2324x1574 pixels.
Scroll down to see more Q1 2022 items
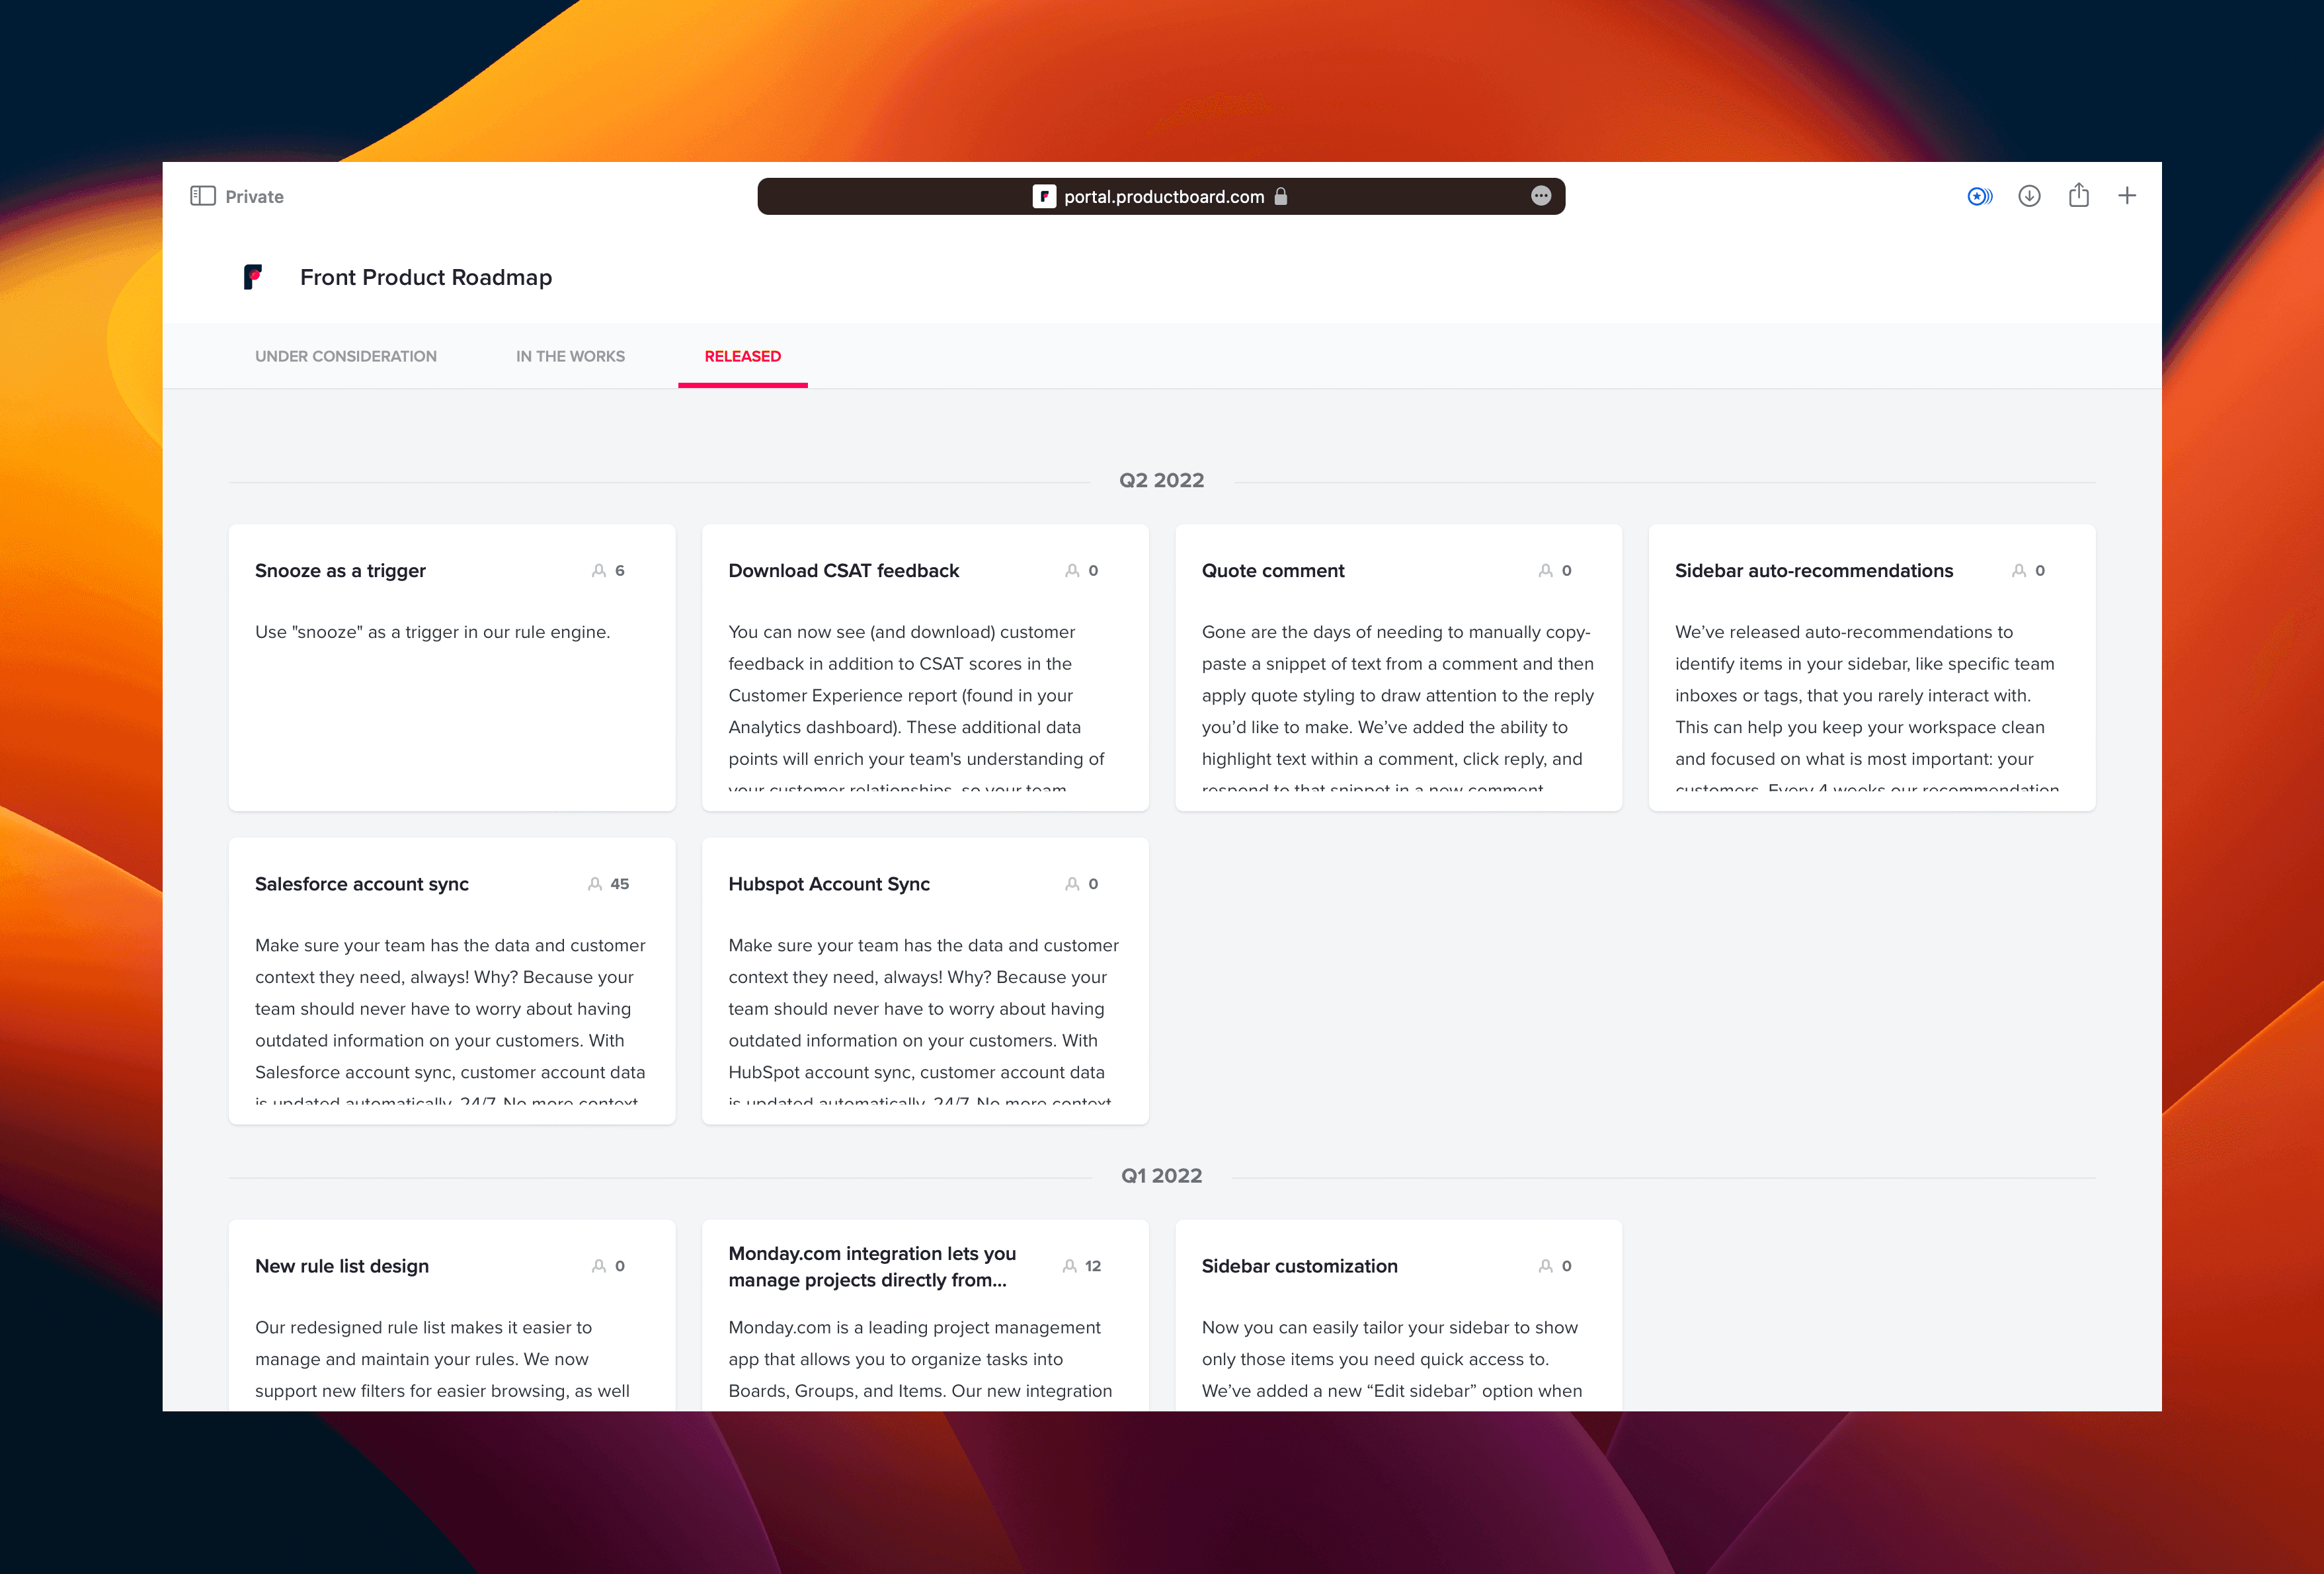pyautogui.click(x=1161, y=1405)
